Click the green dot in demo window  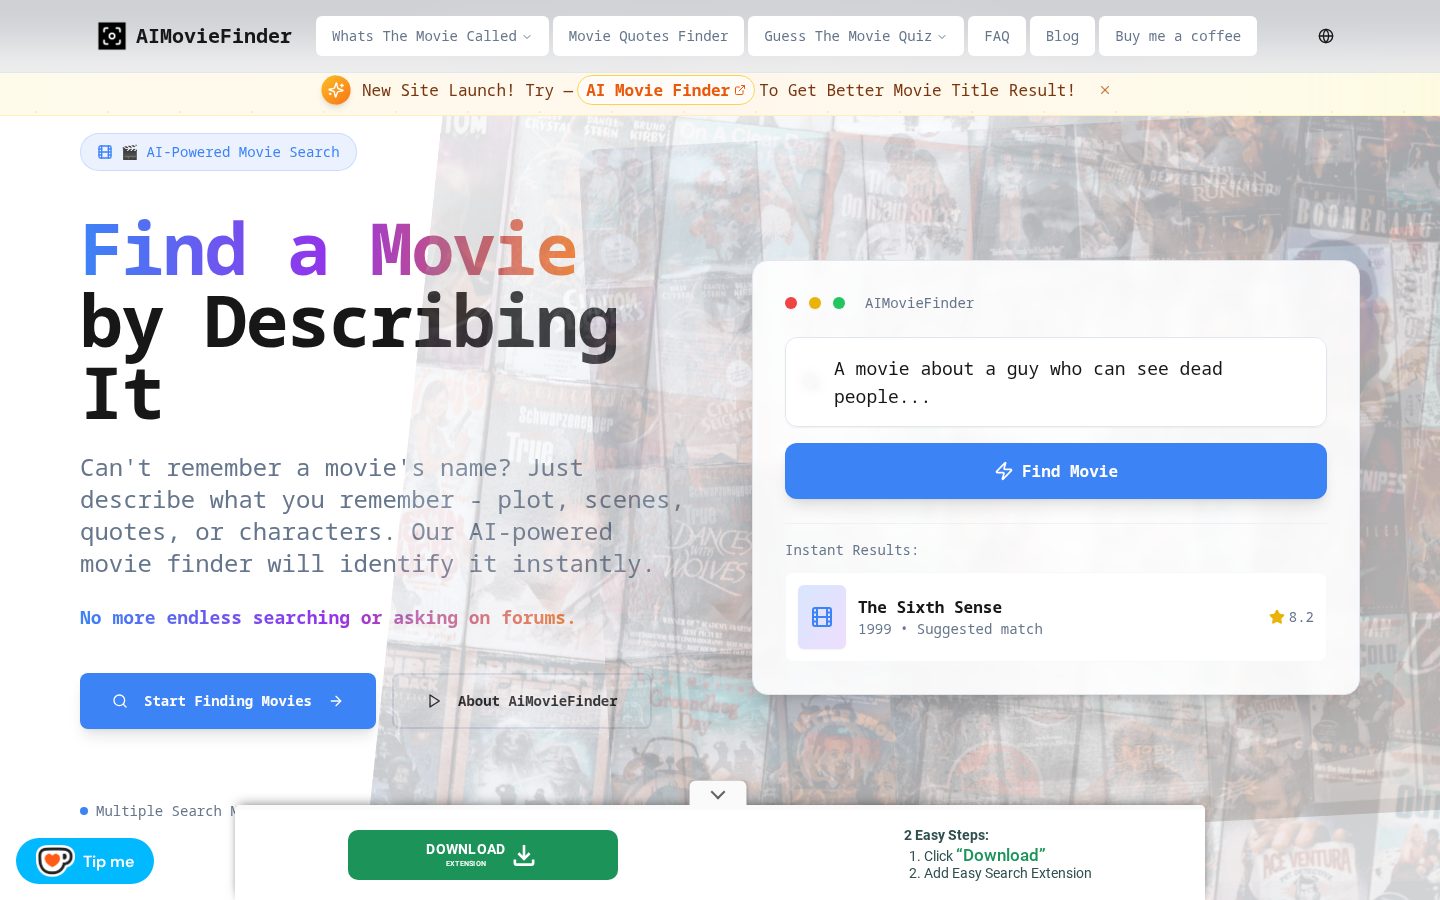[839, 303]
